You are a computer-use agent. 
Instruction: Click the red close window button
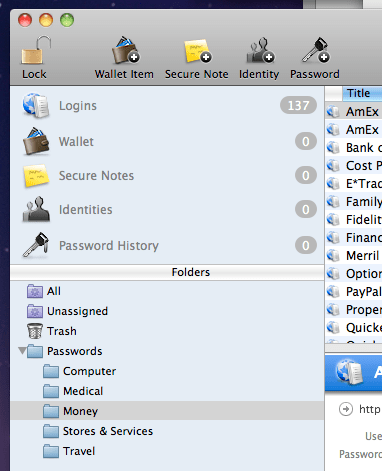tap(25, 20)
